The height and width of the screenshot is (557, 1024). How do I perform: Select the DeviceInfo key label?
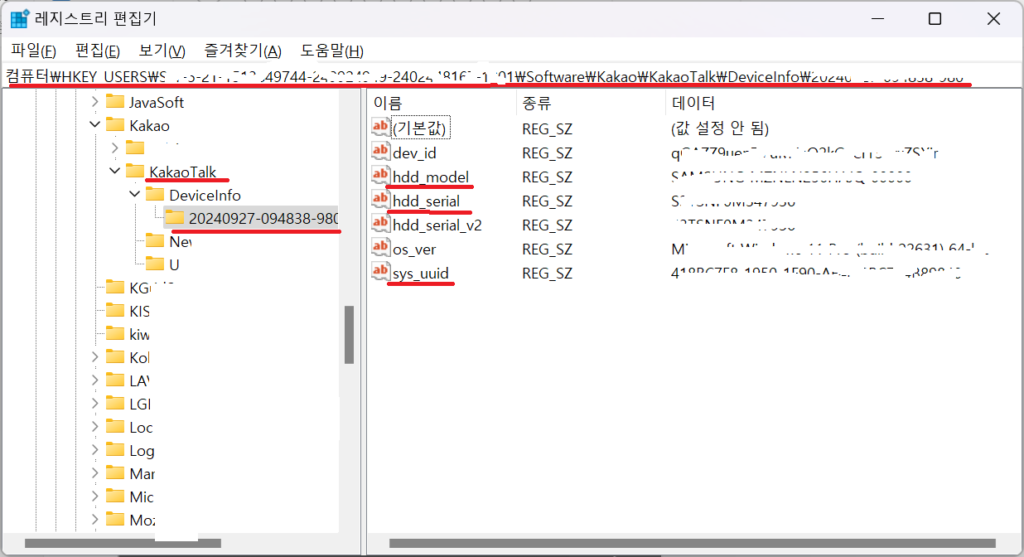pos(205,195)
